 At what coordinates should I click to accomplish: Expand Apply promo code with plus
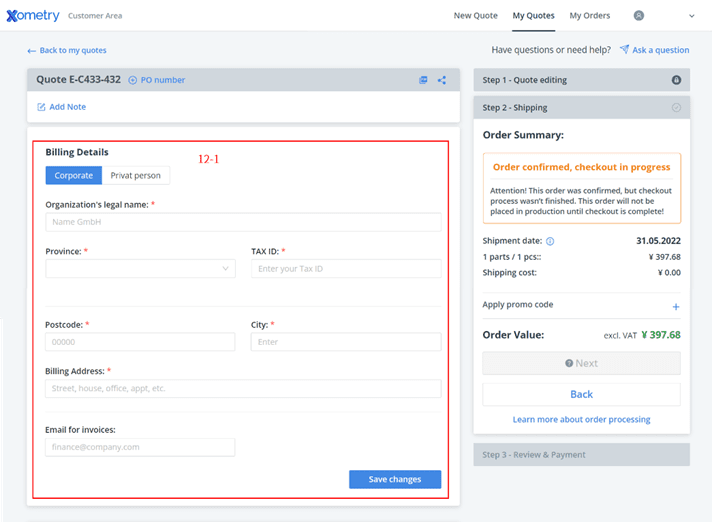(676, 306)
